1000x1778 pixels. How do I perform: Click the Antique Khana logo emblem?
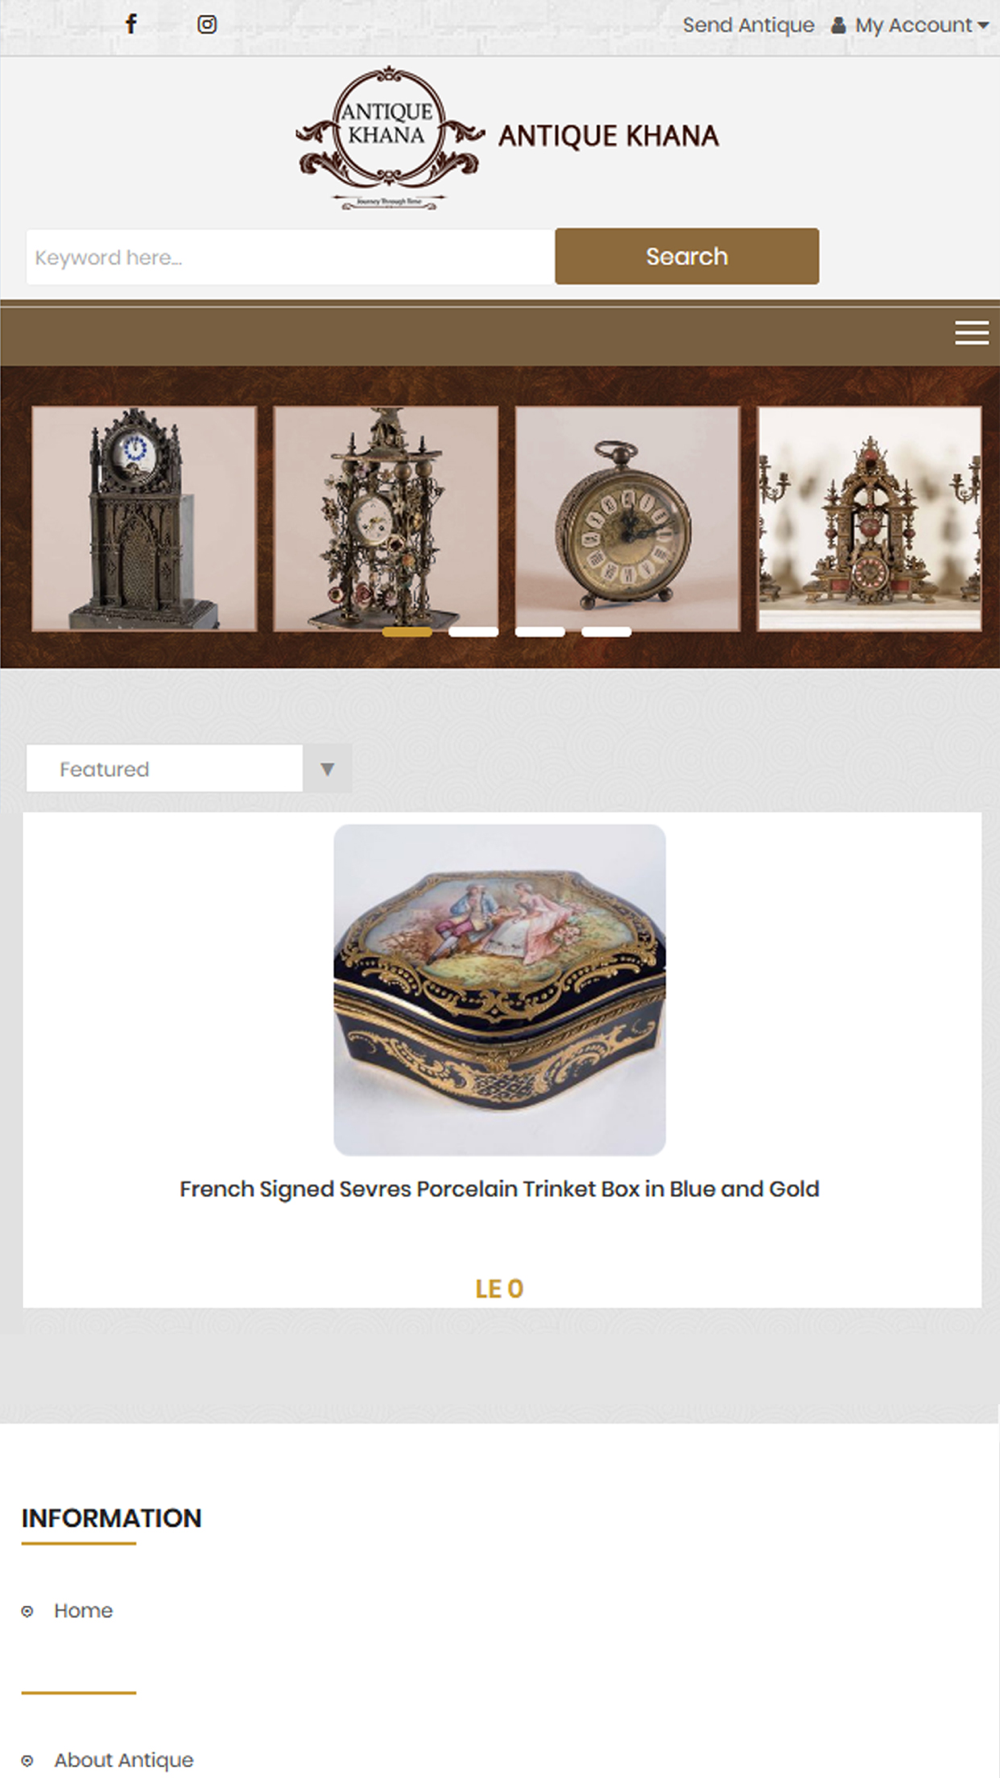(390, 138)
